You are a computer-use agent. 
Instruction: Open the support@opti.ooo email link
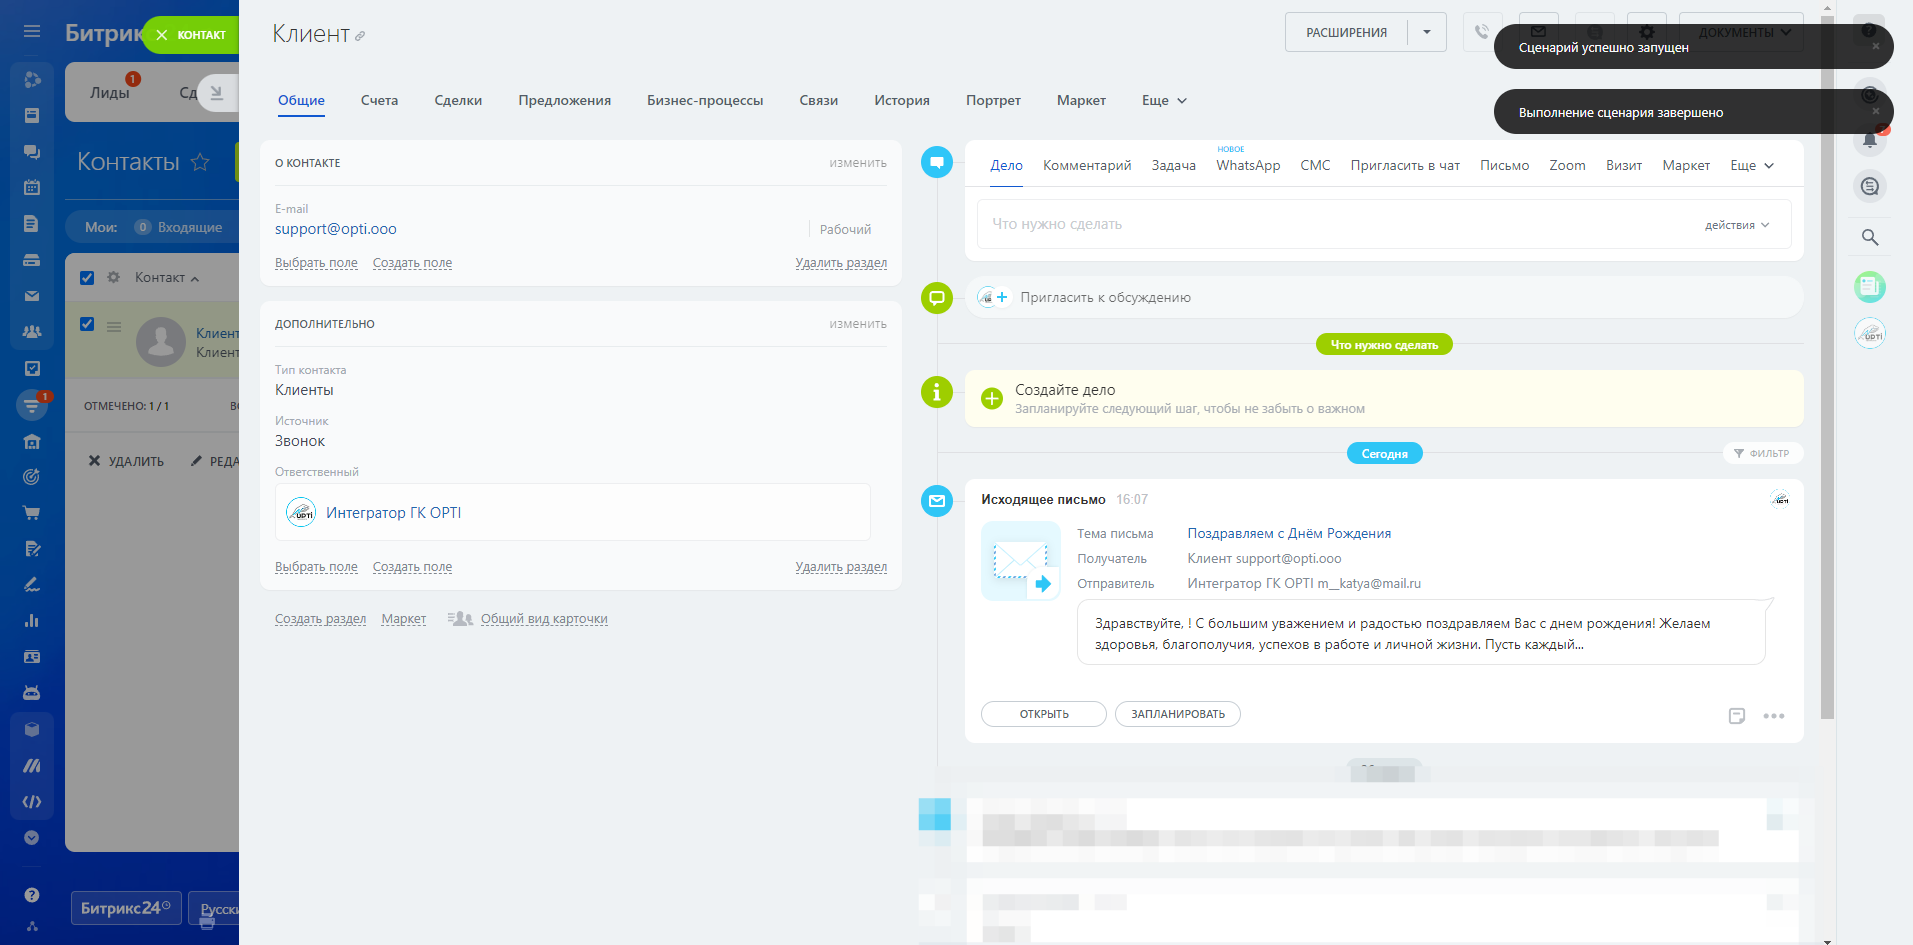click(x=336, y=229)
